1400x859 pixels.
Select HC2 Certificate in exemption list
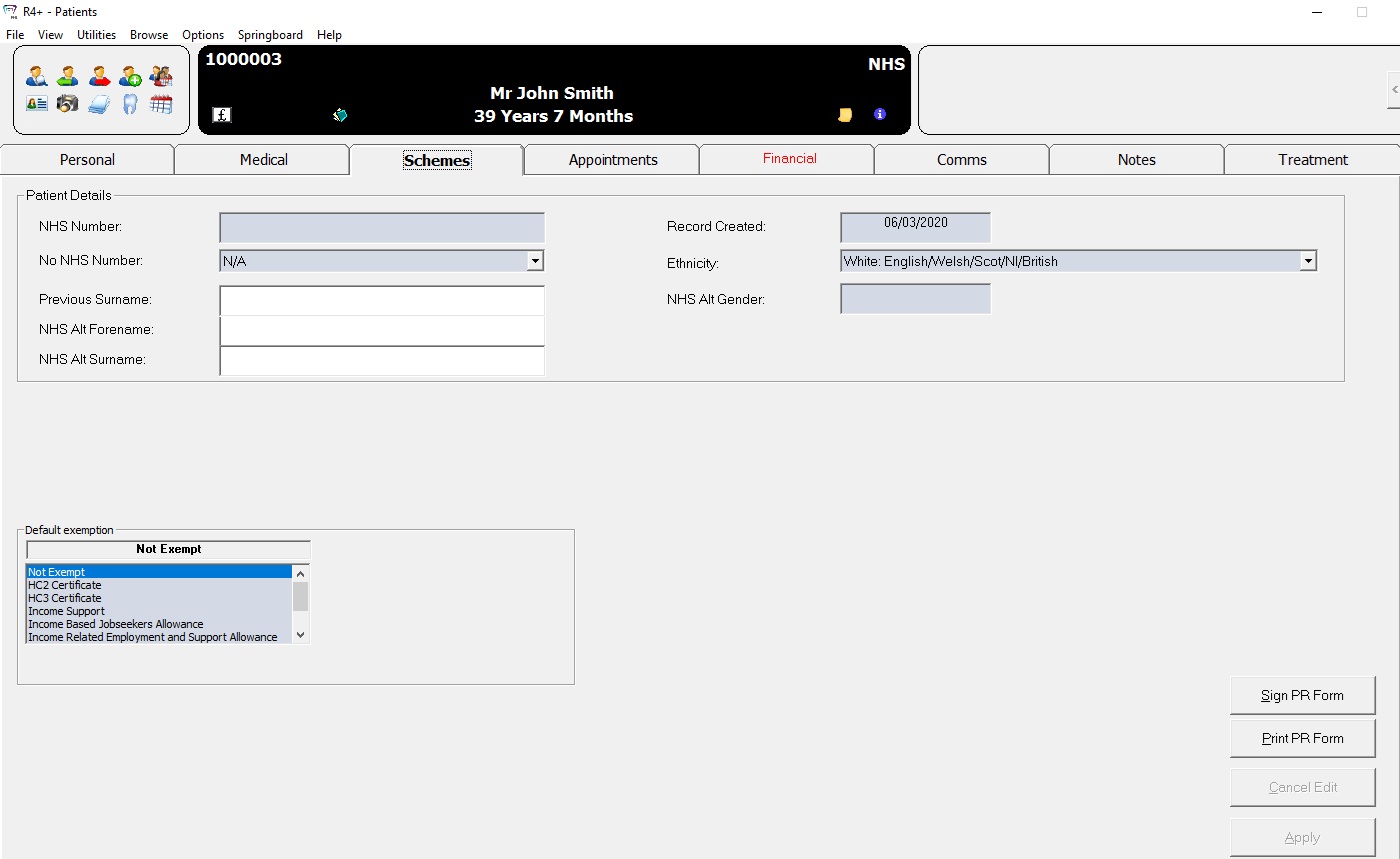(65, 585)
